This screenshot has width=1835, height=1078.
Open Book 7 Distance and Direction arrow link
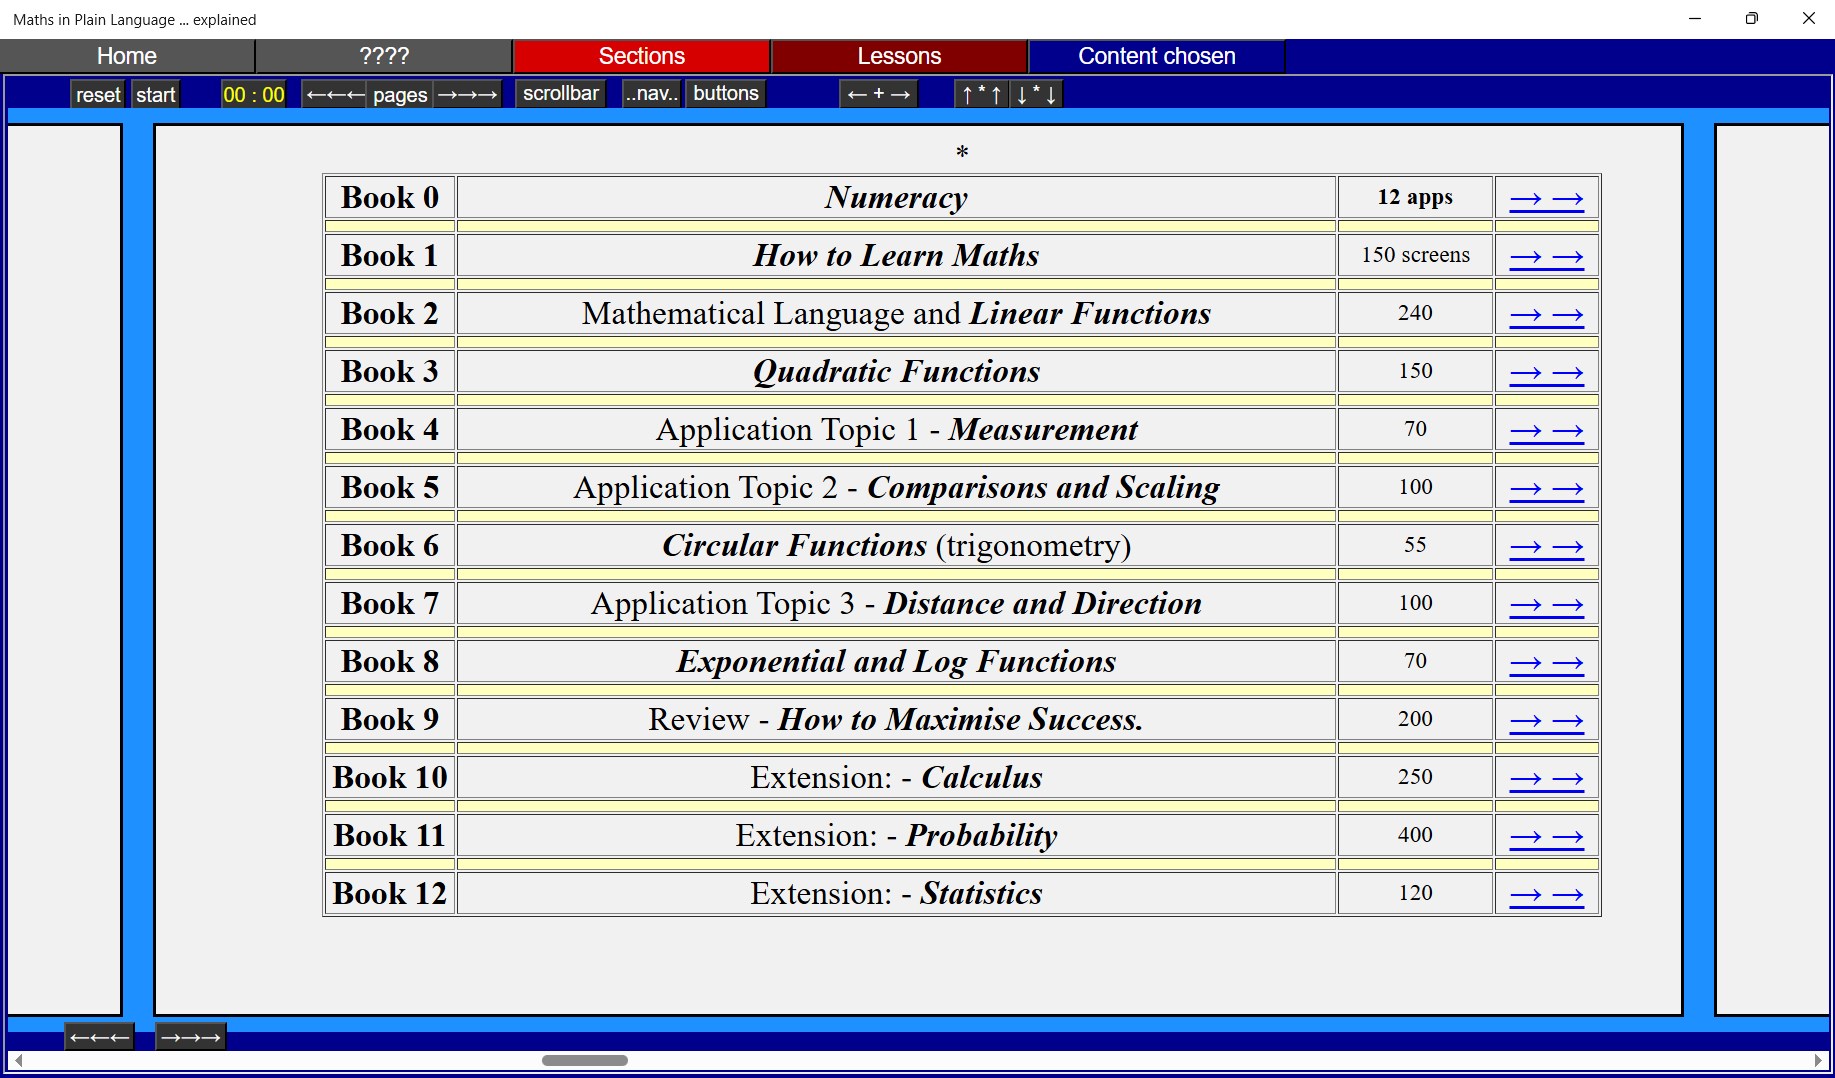click(x=1546, y=605)
